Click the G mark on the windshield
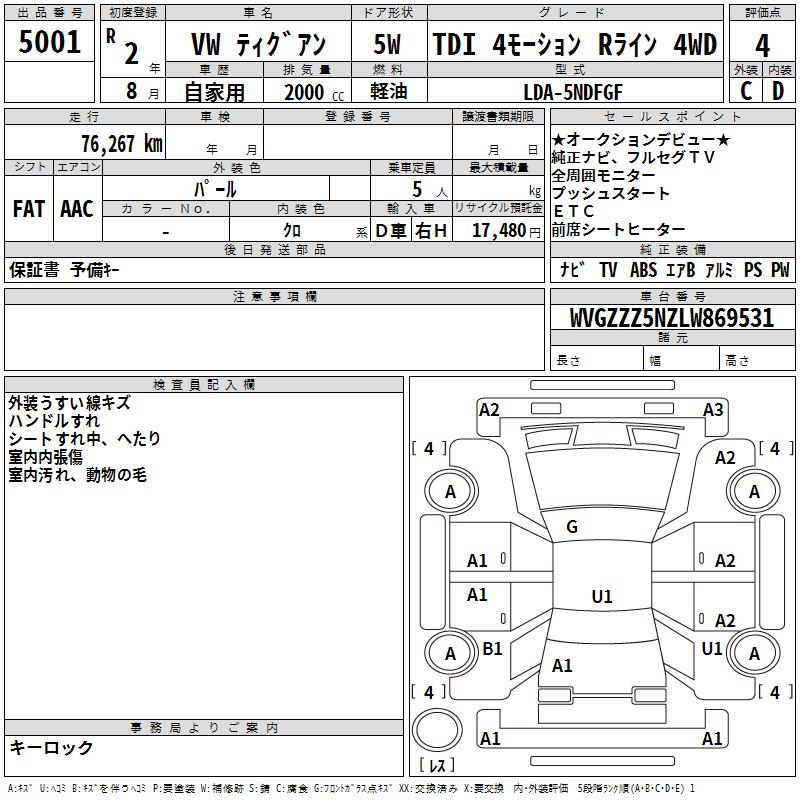The height and width of the screenshot is (800, 800). 572,527
